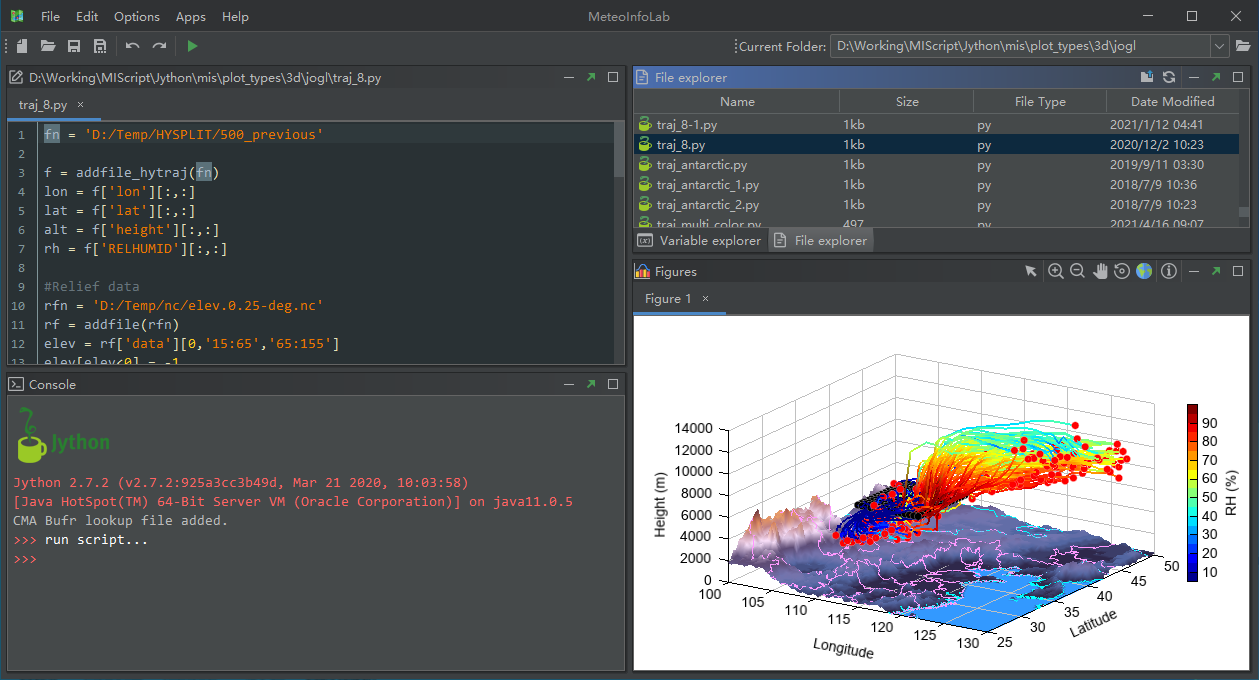1259x680 pixels.
Task: Open the Options menu
Action: (136, 17)
